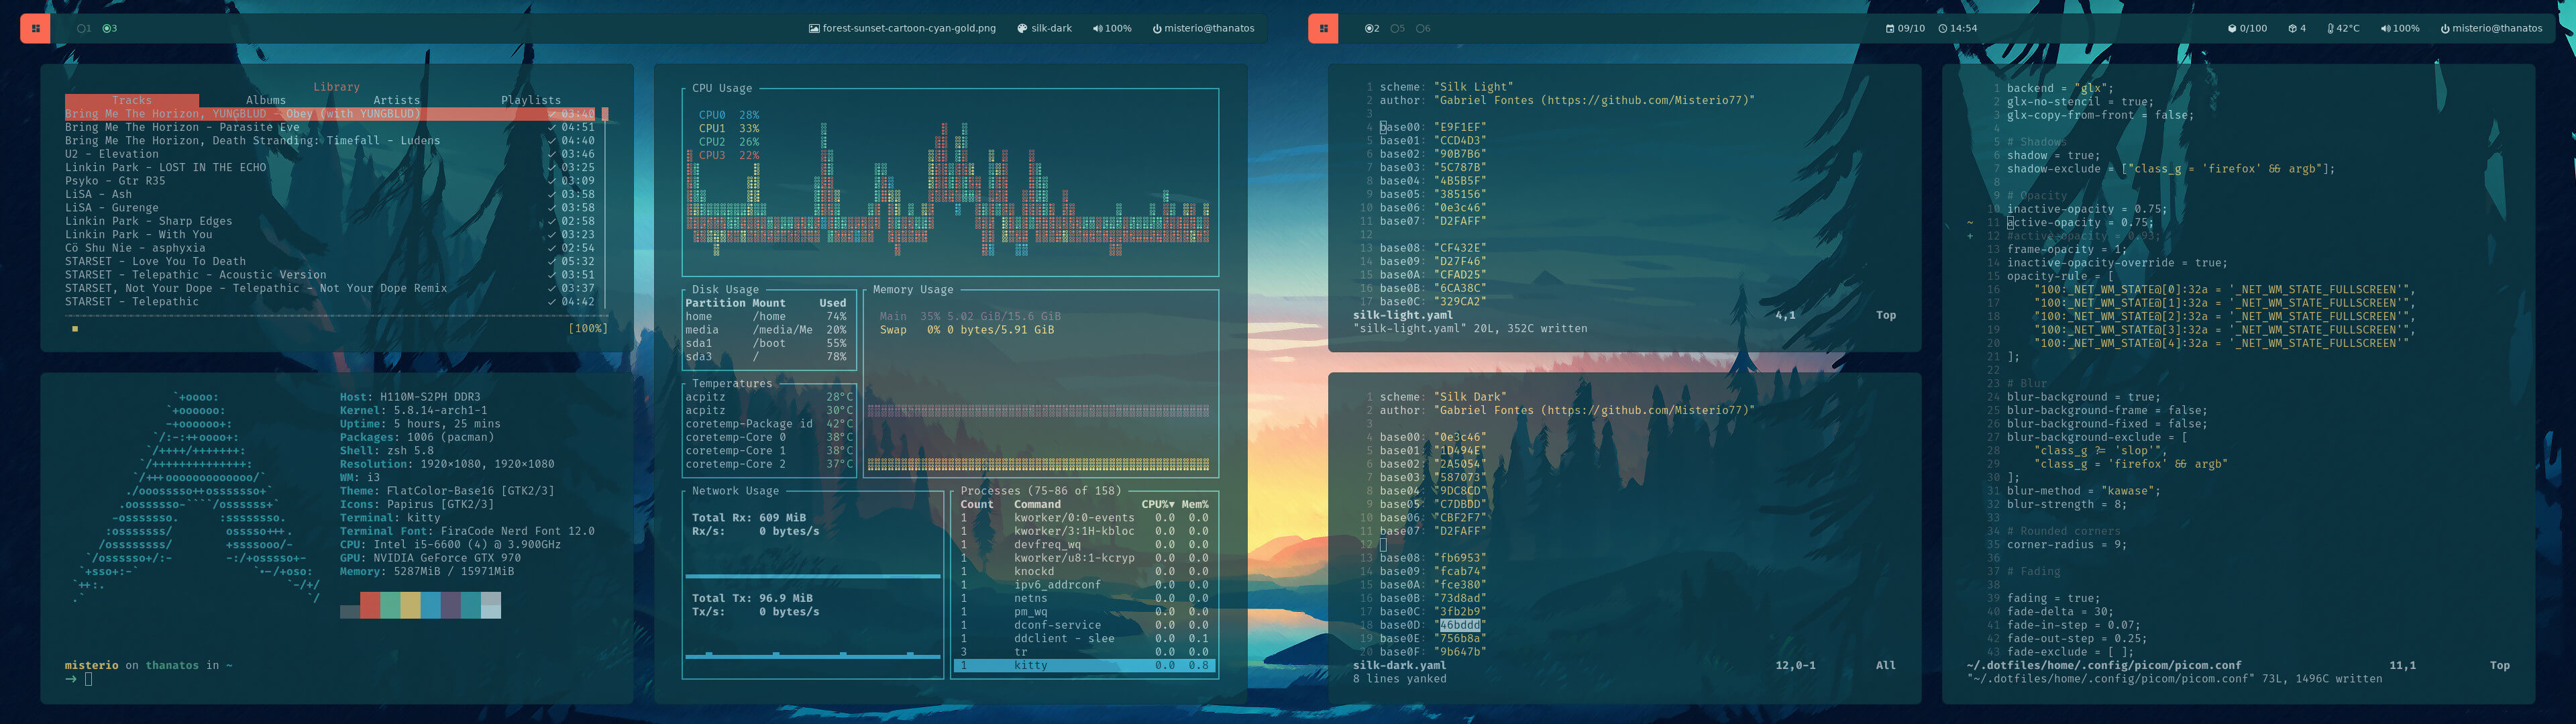
Task: Click misterio@thanatos in the right bar
Action: 2497,28
